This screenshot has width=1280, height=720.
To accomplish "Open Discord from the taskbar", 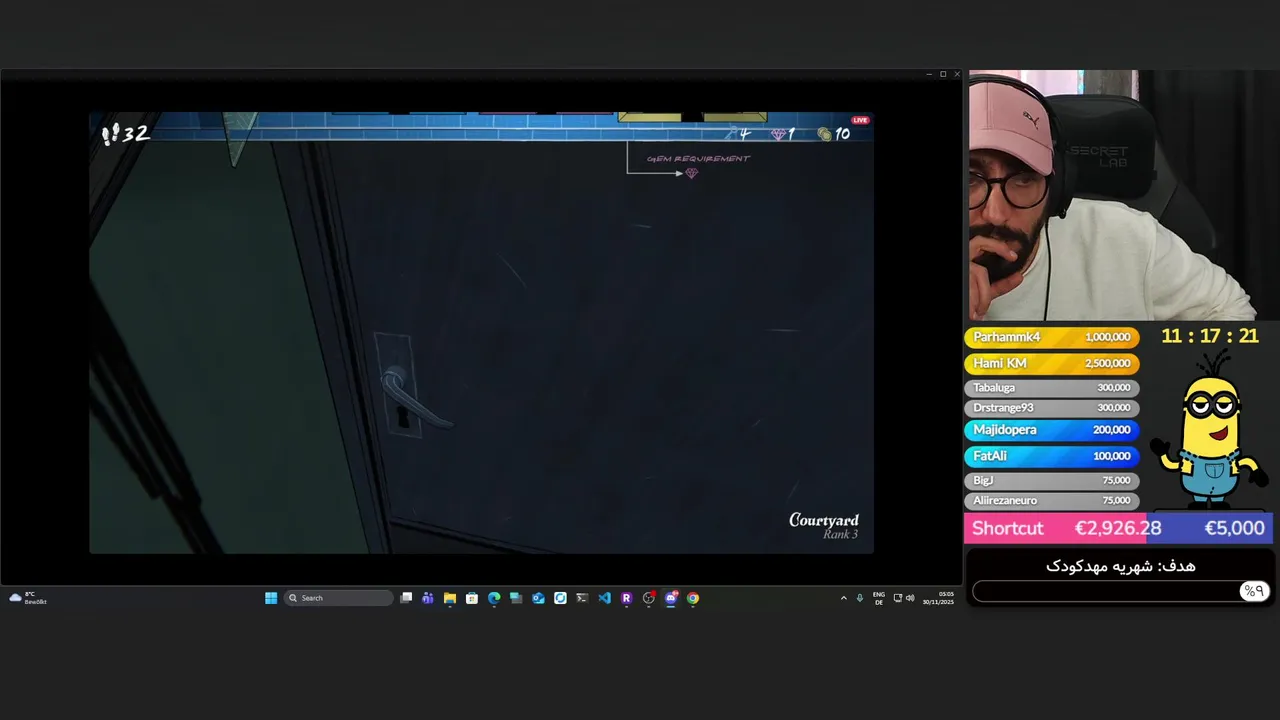I will pos(671,598).
